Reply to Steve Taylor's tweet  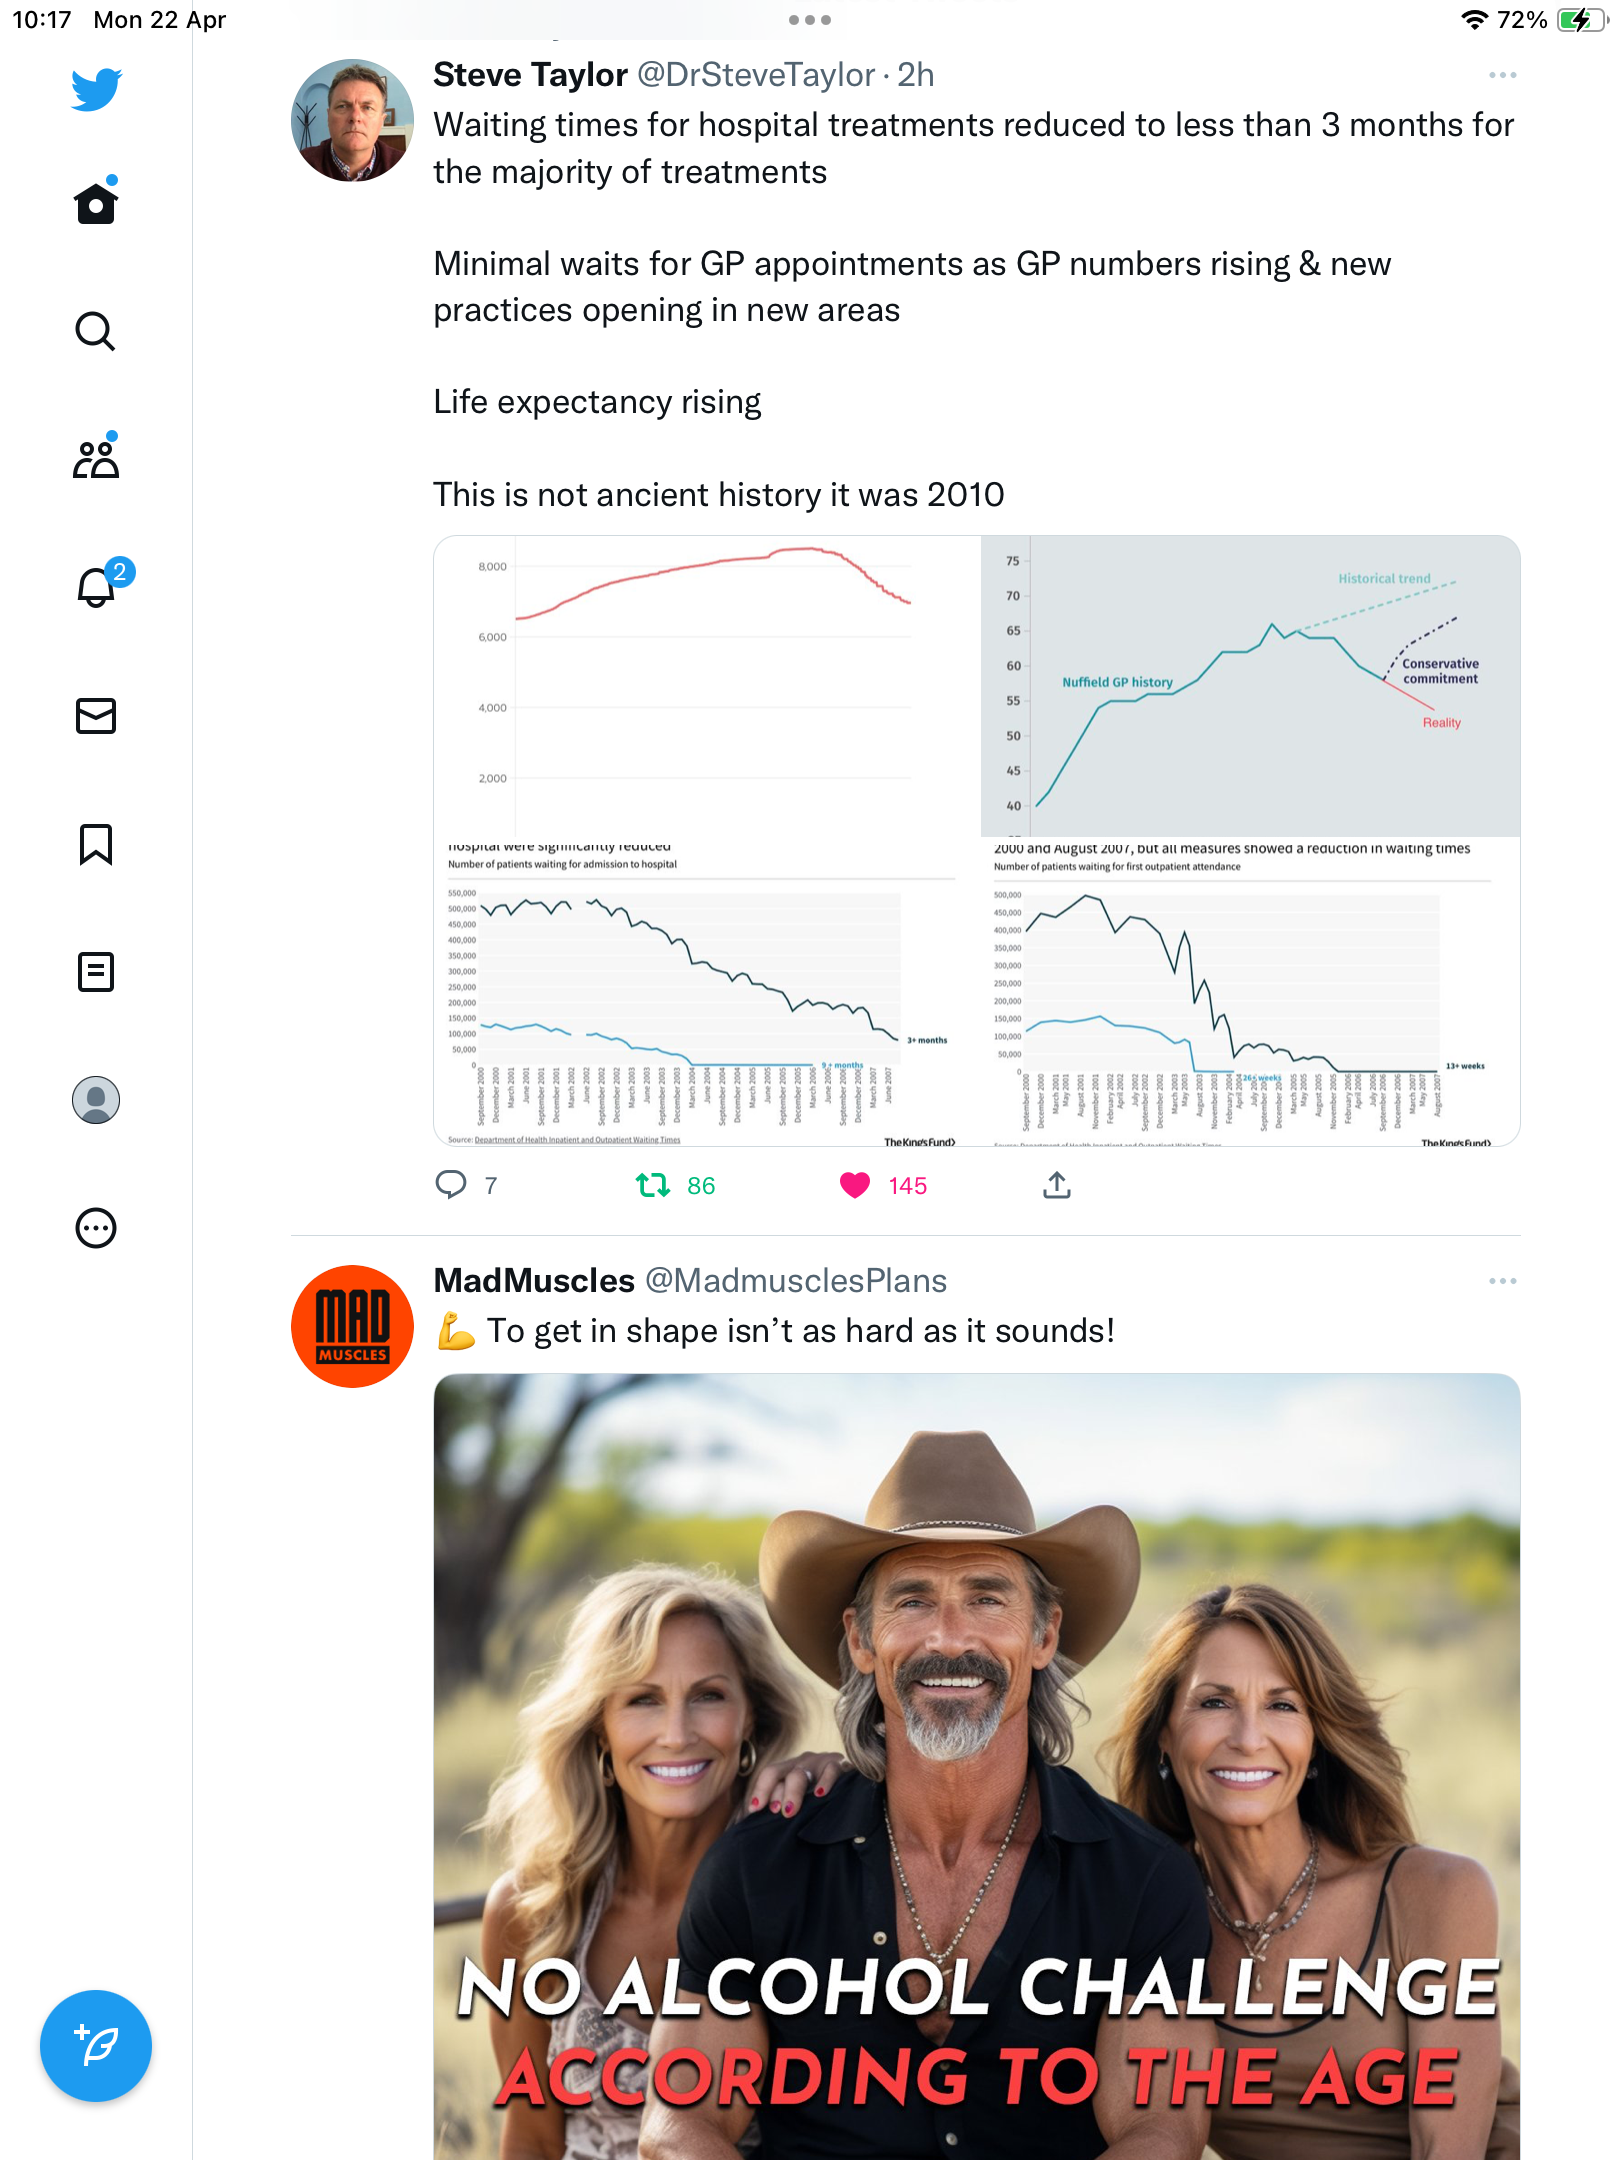[x=451, y=1185]
